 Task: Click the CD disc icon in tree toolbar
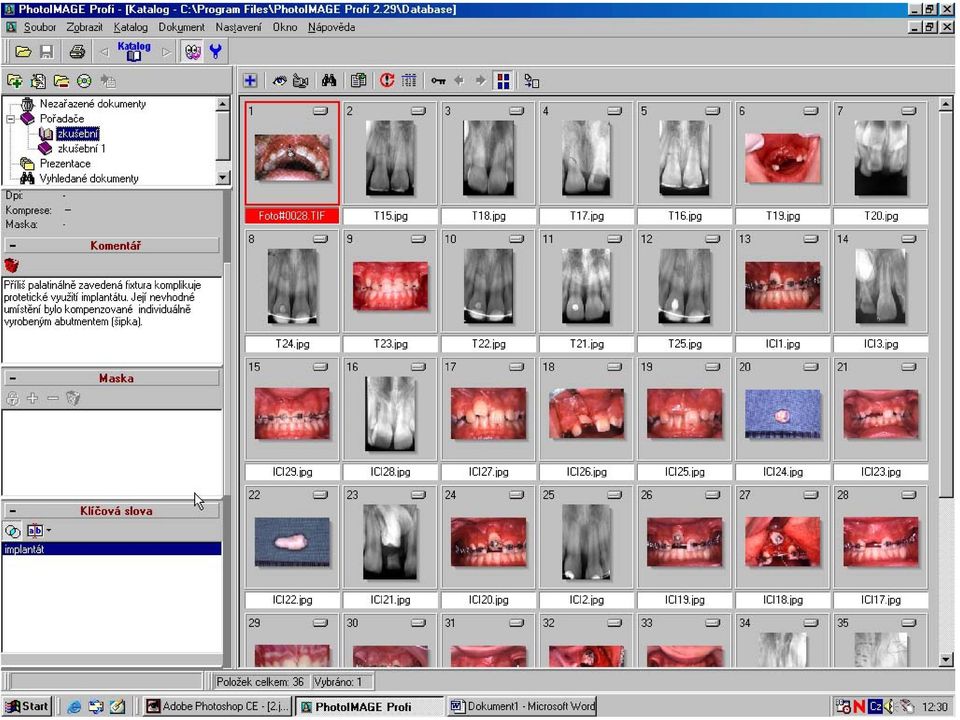[84, 81]
